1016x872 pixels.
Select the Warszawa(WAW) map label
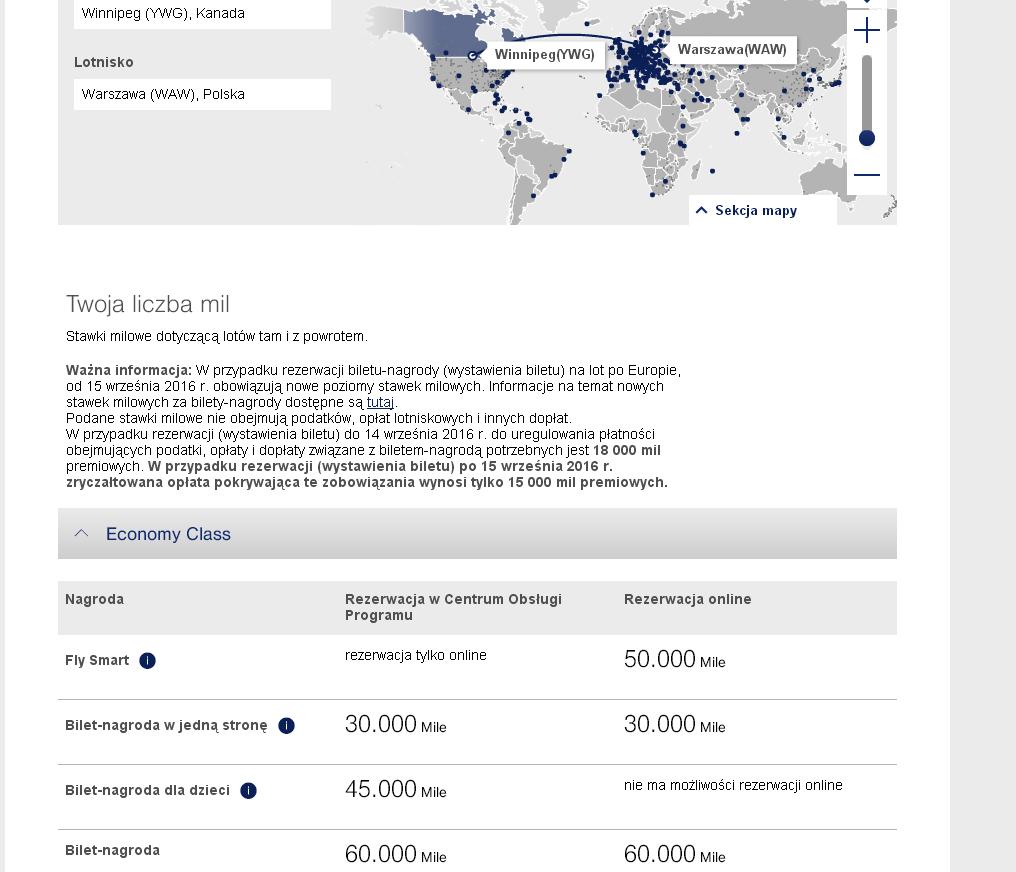click(x=732, y=49)
